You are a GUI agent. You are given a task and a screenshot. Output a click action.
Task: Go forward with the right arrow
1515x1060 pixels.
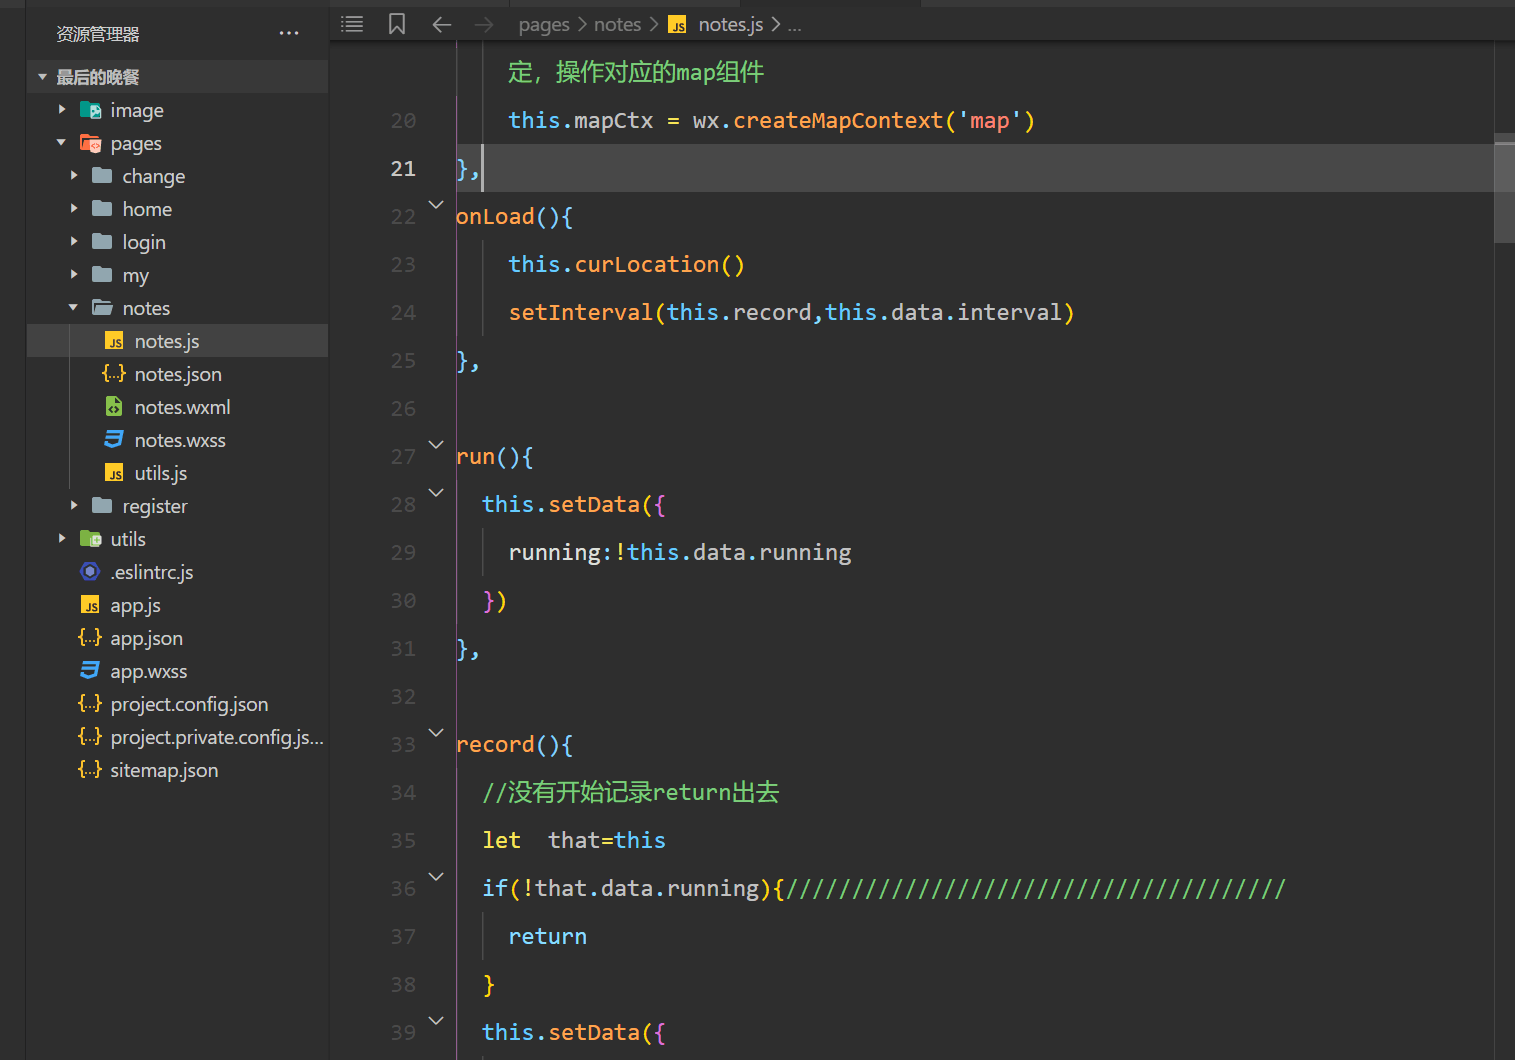484,24
